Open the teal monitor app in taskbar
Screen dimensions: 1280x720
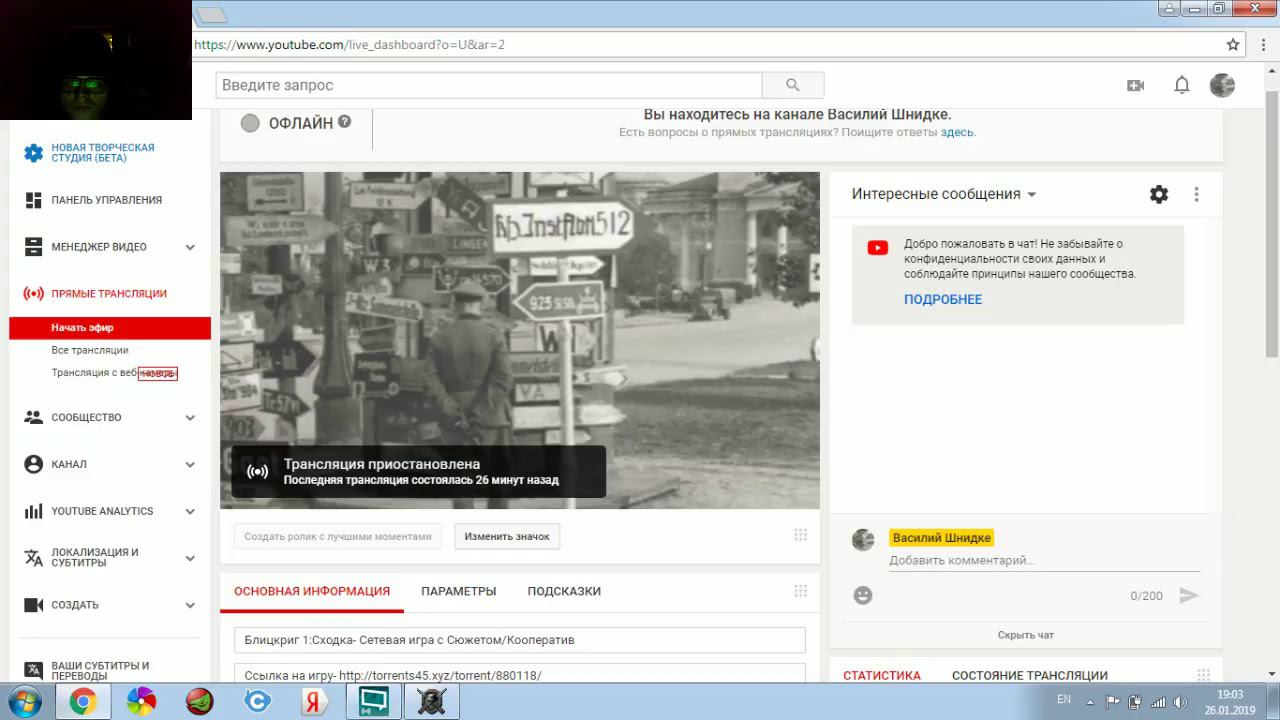click(x=374, y=702)
